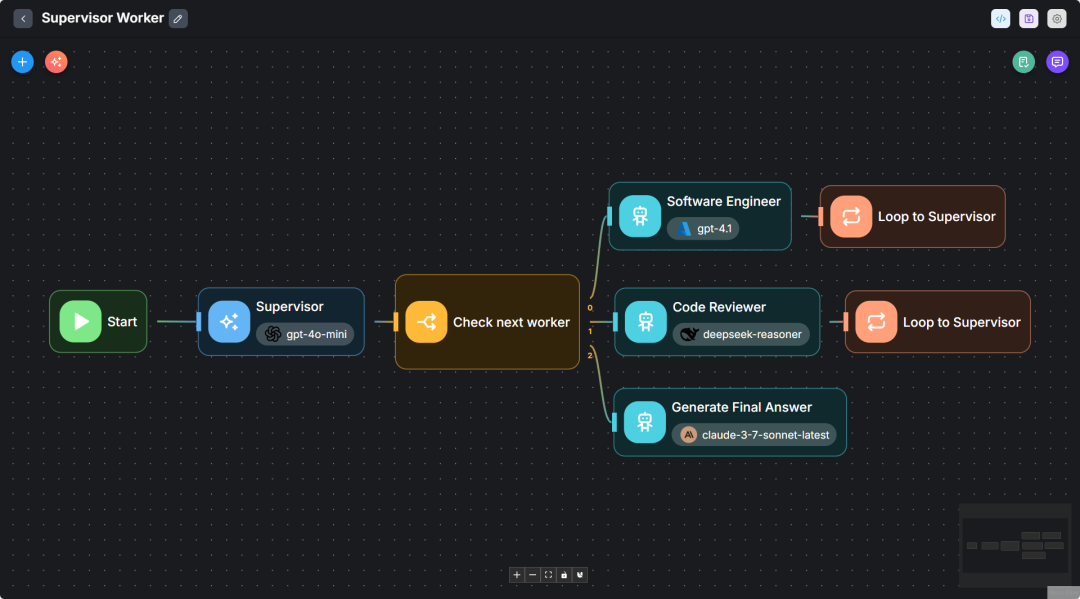Select the Check next worker condition node
1080x599 pixels.
488,322
